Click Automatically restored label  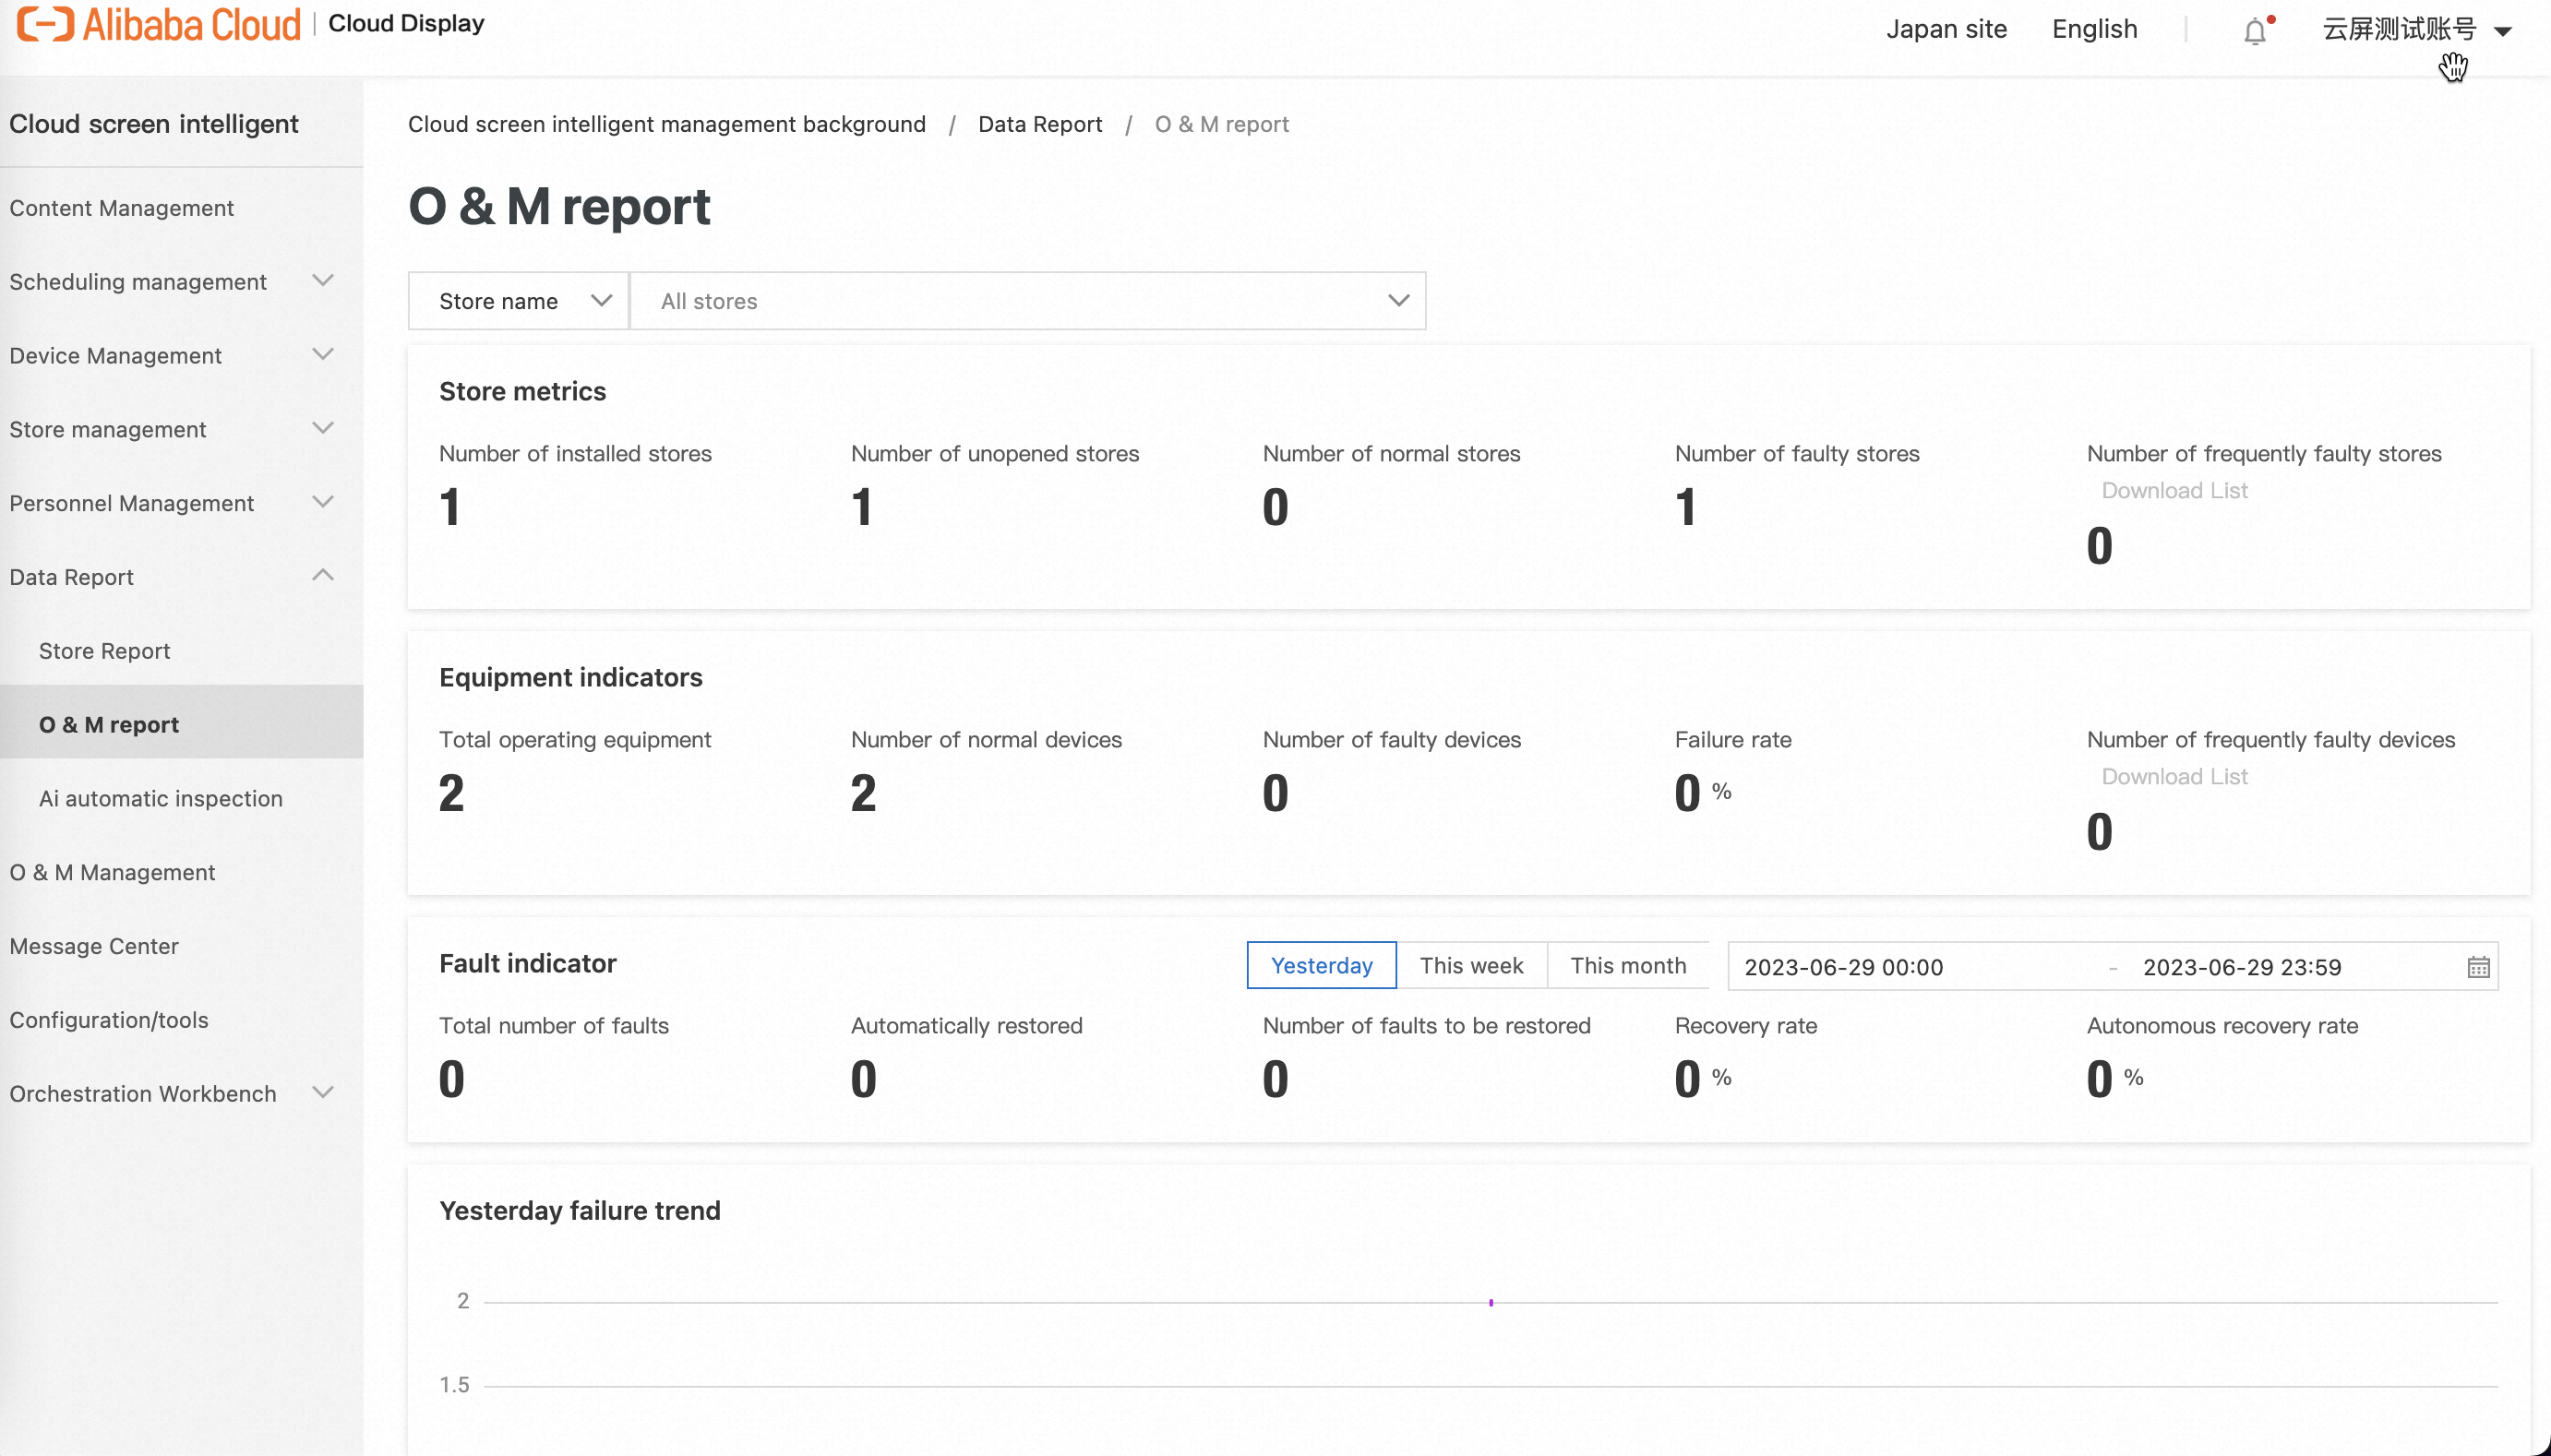(967, 1025)
